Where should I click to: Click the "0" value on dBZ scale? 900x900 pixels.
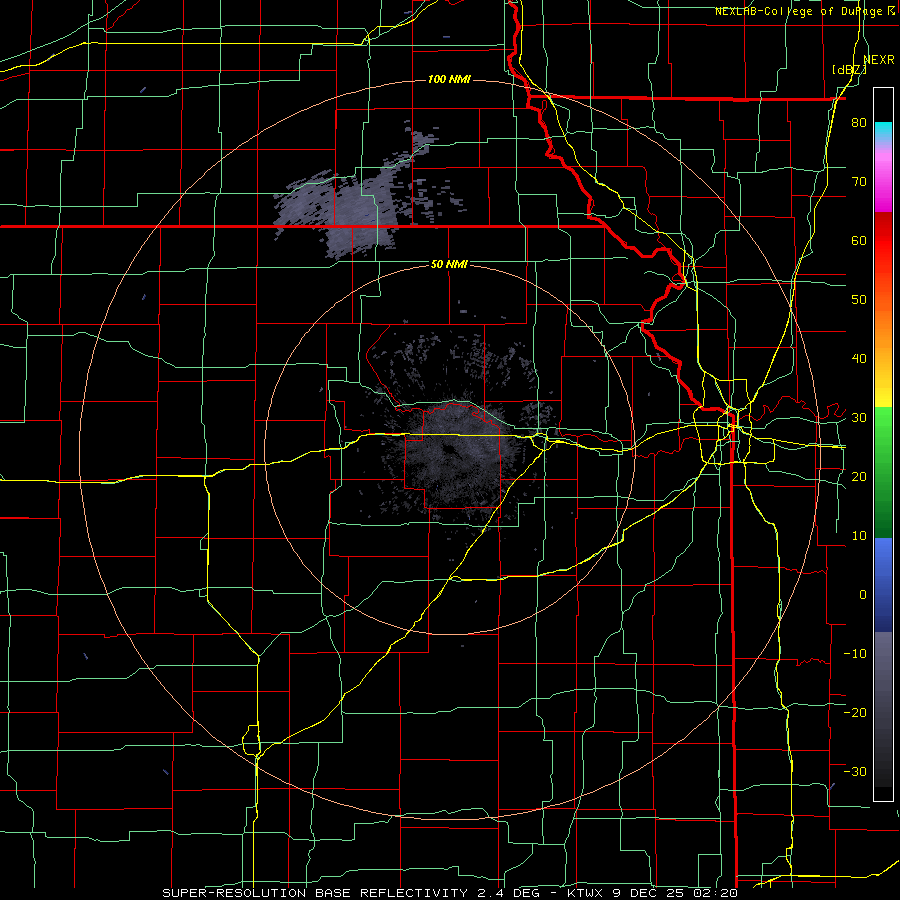pos(863,595)
